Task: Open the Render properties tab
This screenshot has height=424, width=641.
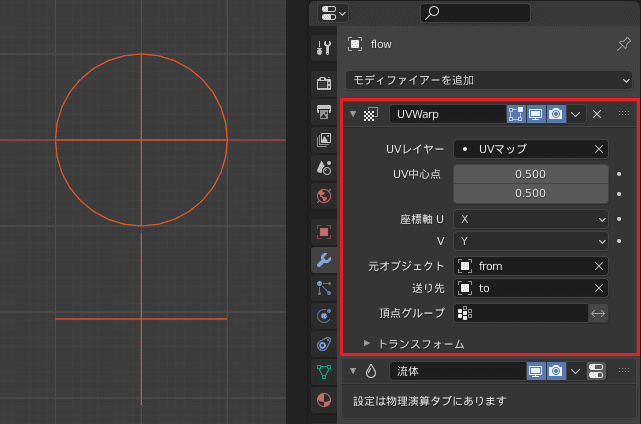Action: 324,83
